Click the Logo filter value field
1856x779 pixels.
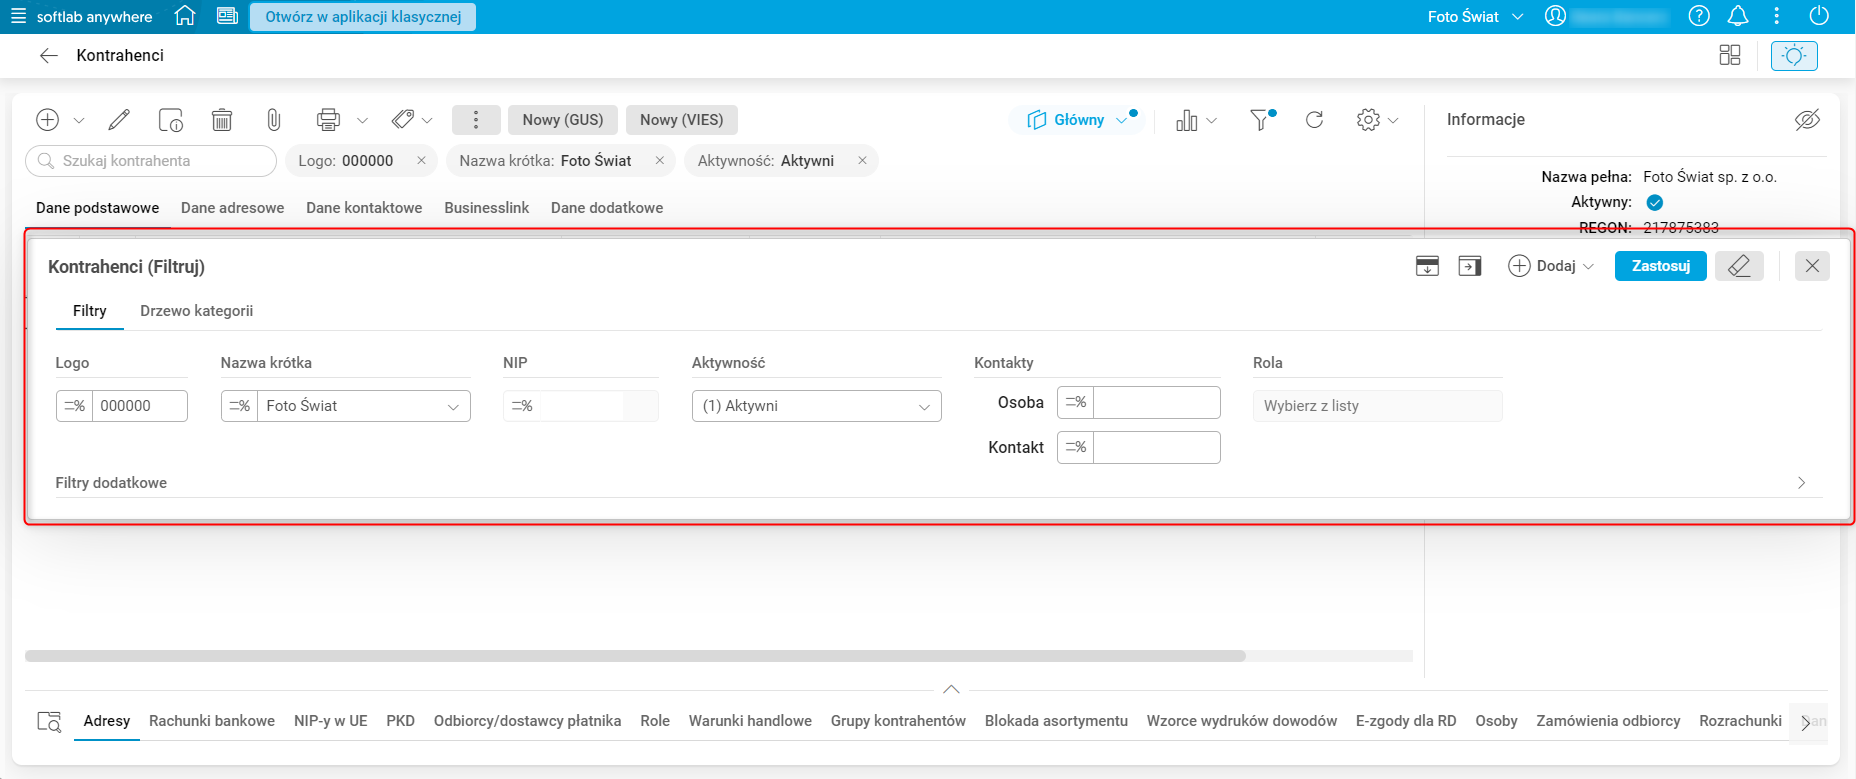pos(139,406)
